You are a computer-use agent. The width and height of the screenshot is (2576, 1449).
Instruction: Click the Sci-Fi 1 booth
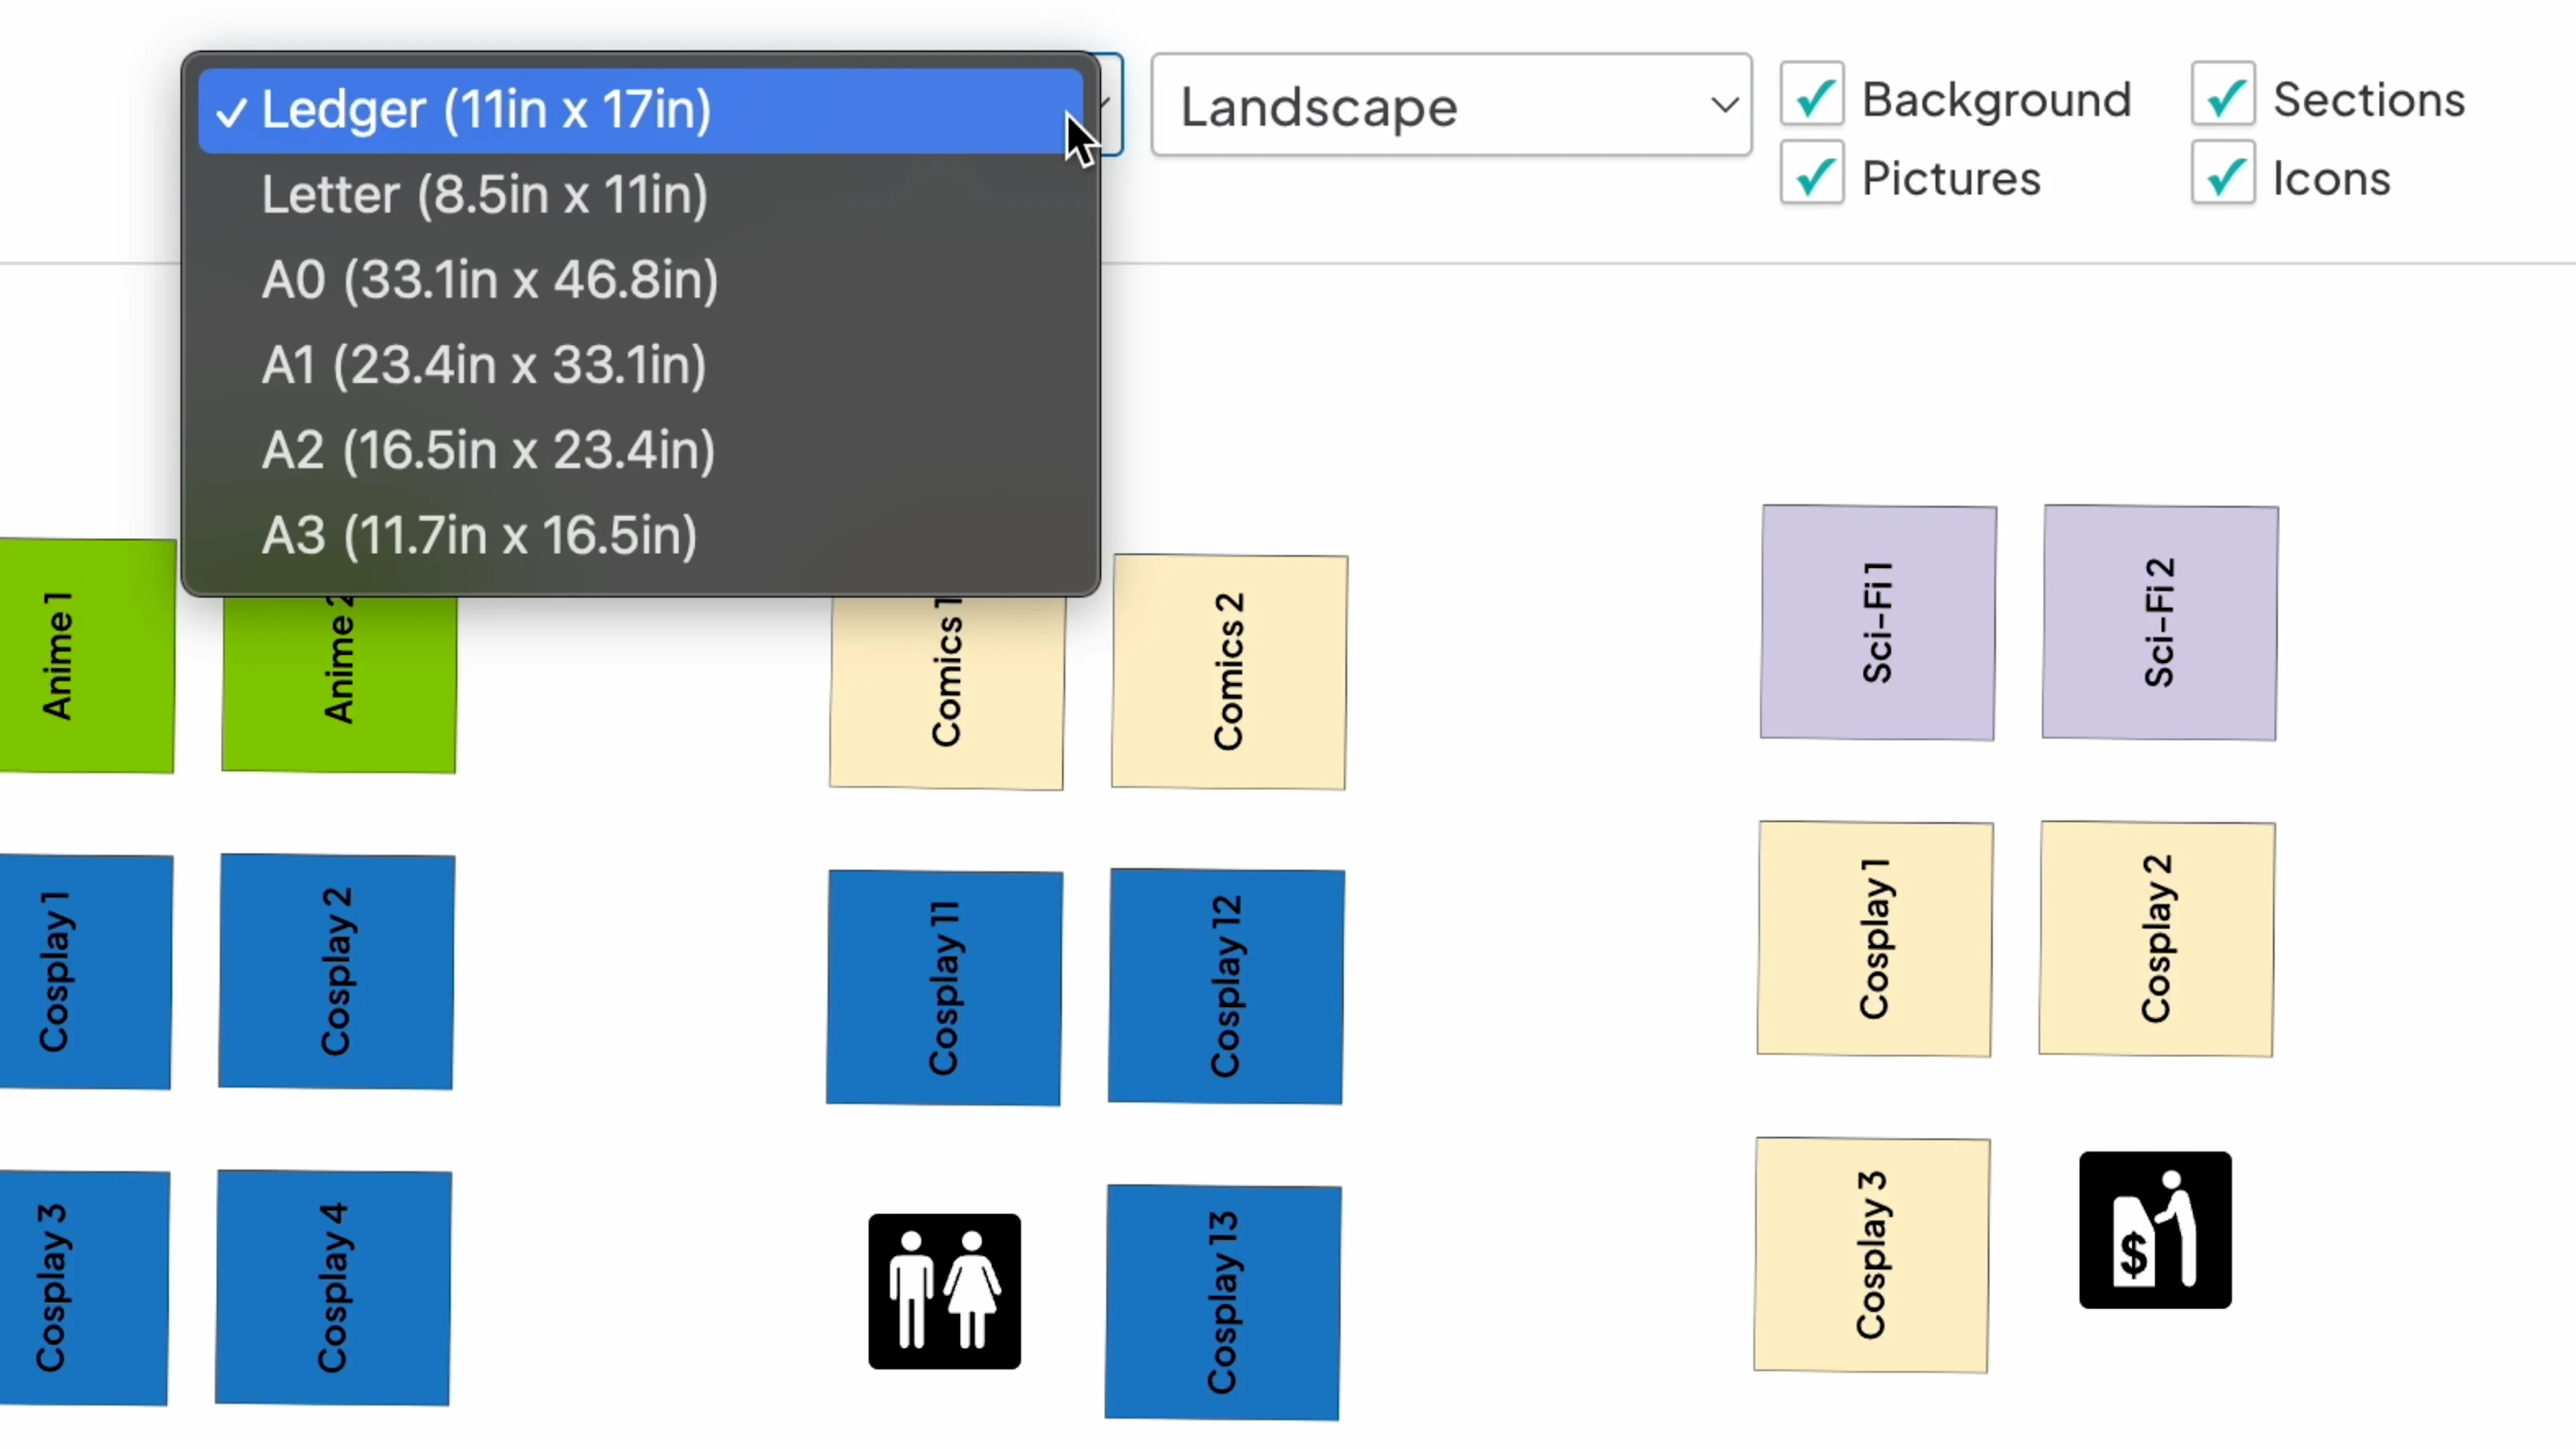[x=1878, y=623]
